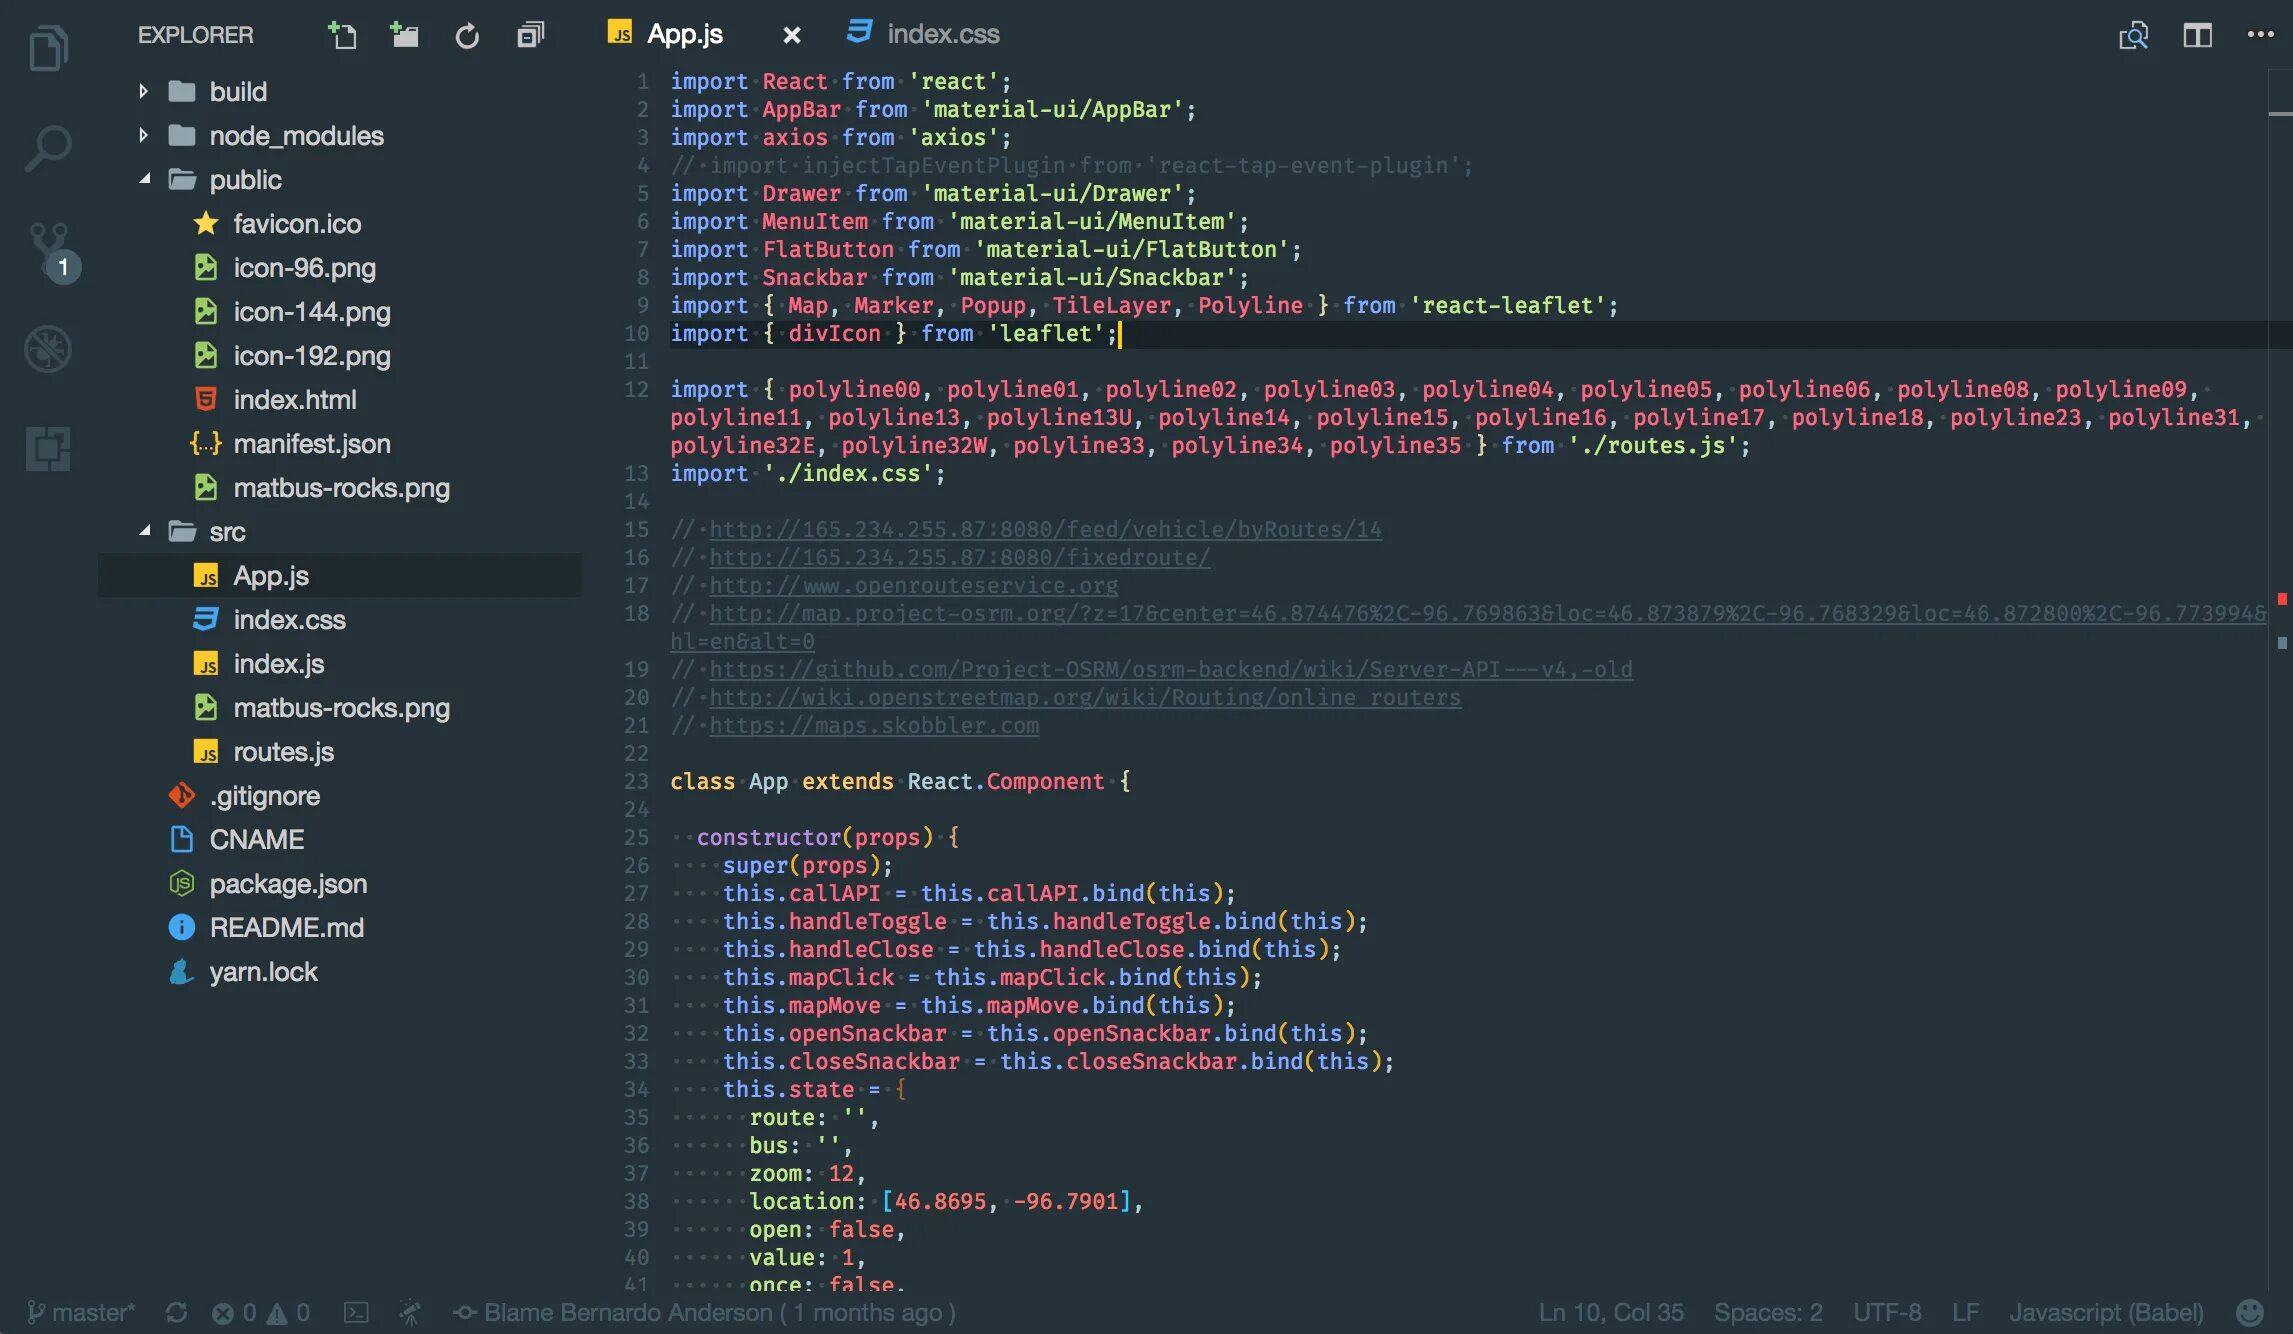The image size is (2293, 1334).
Task: Select routes.js in the Explorer
Action: click(283, 751)
